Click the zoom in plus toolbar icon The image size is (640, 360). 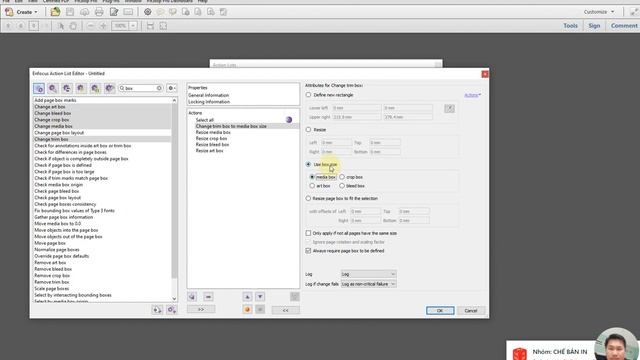tap(103, 26)
